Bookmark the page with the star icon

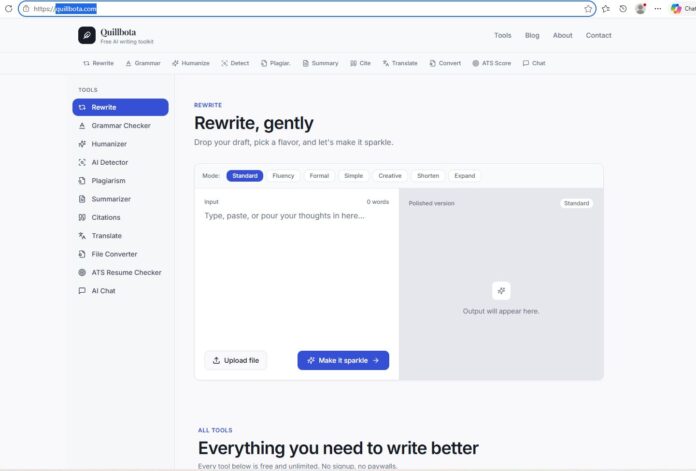(588, 9)
